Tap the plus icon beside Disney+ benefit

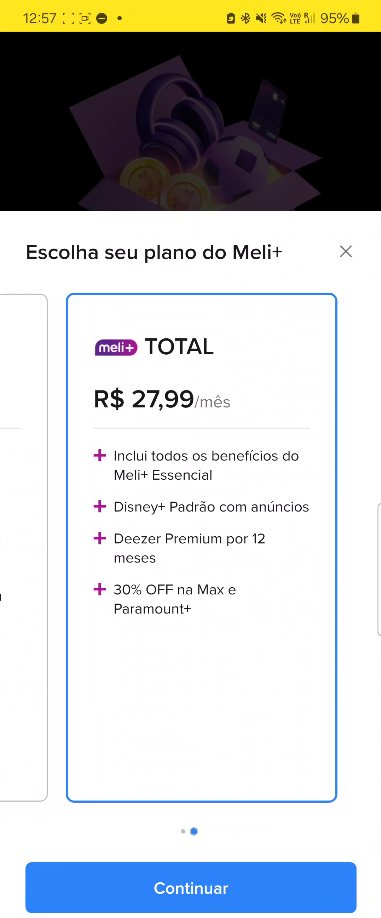[x=99, y=506]
